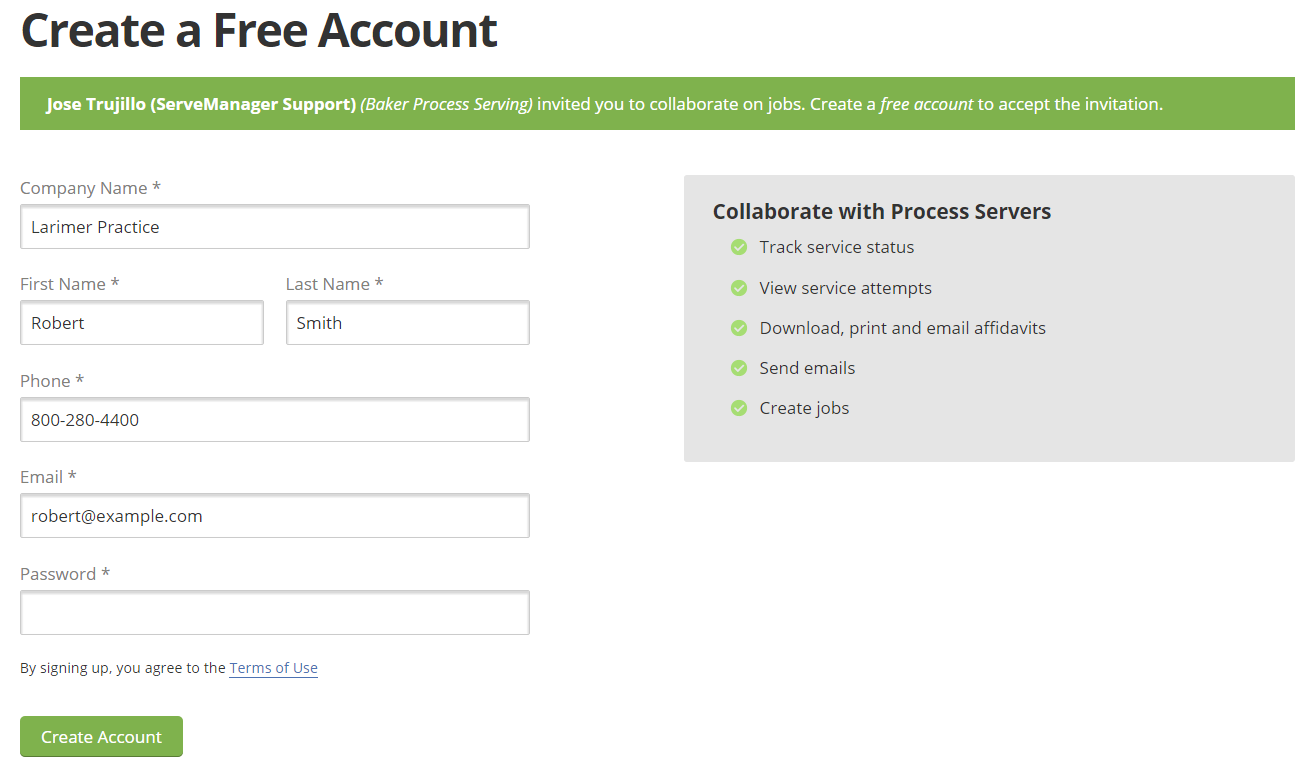1315x784 pixels.
Task: Click the Create Account button
Action: coord(101,736)
